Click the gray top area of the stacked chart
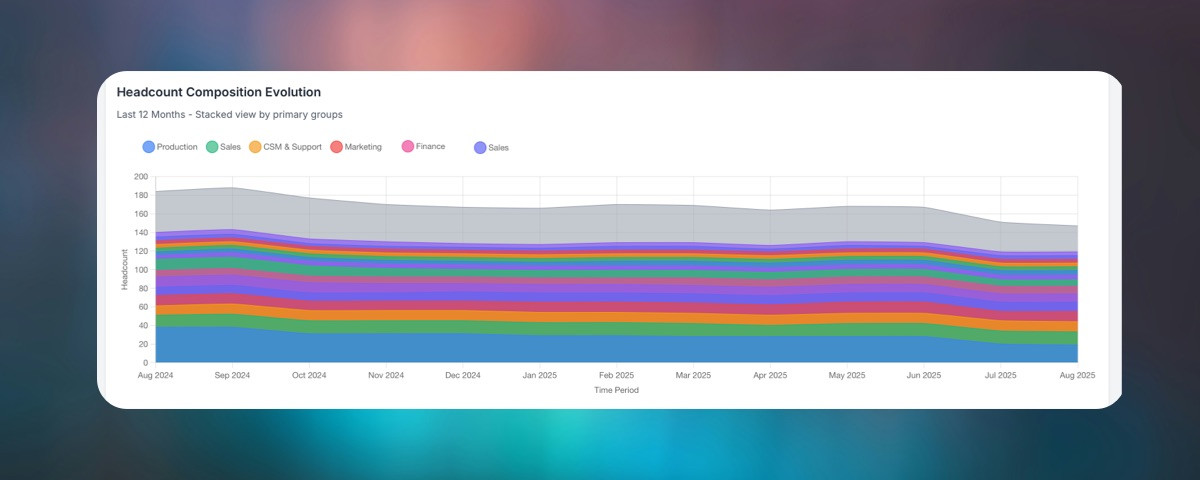 [x=616, y=223]
